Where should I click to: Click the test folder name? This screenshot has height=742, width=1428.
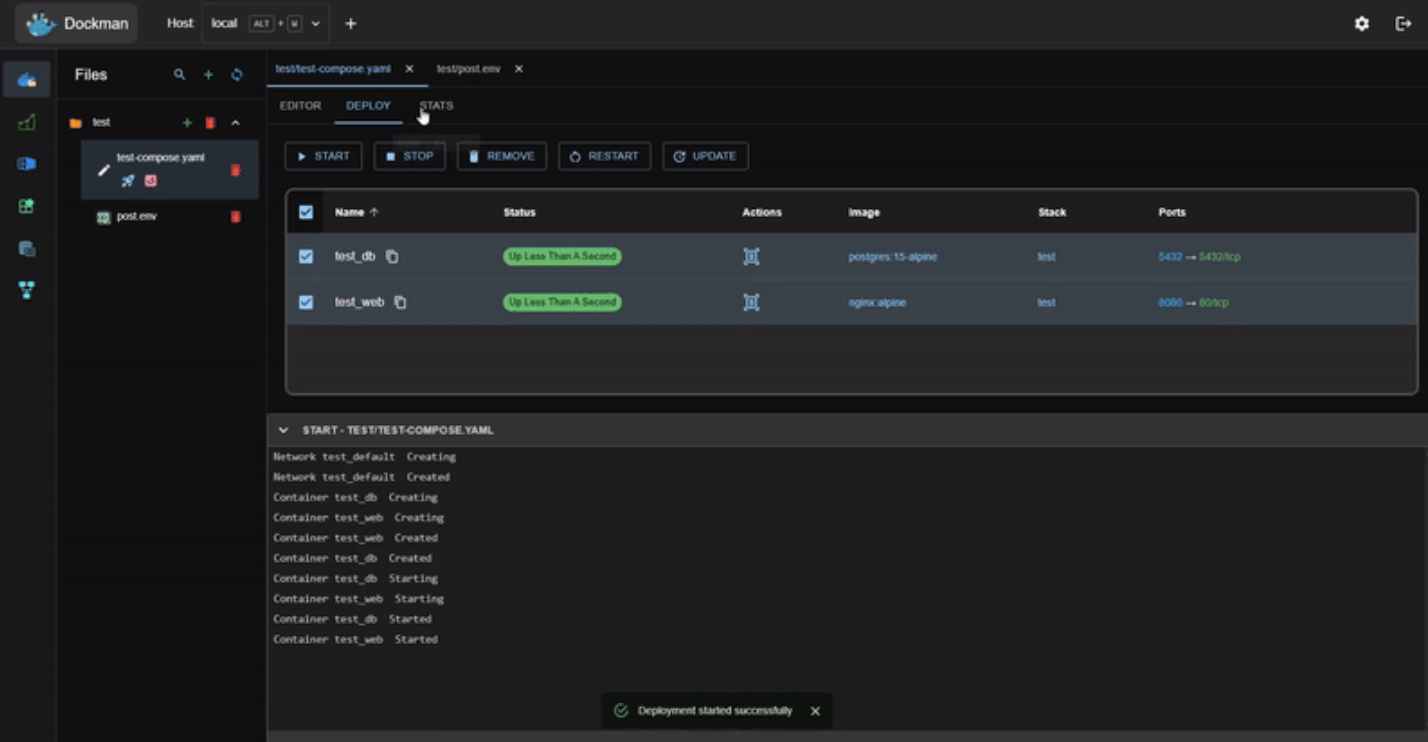[x=101, y=122]
